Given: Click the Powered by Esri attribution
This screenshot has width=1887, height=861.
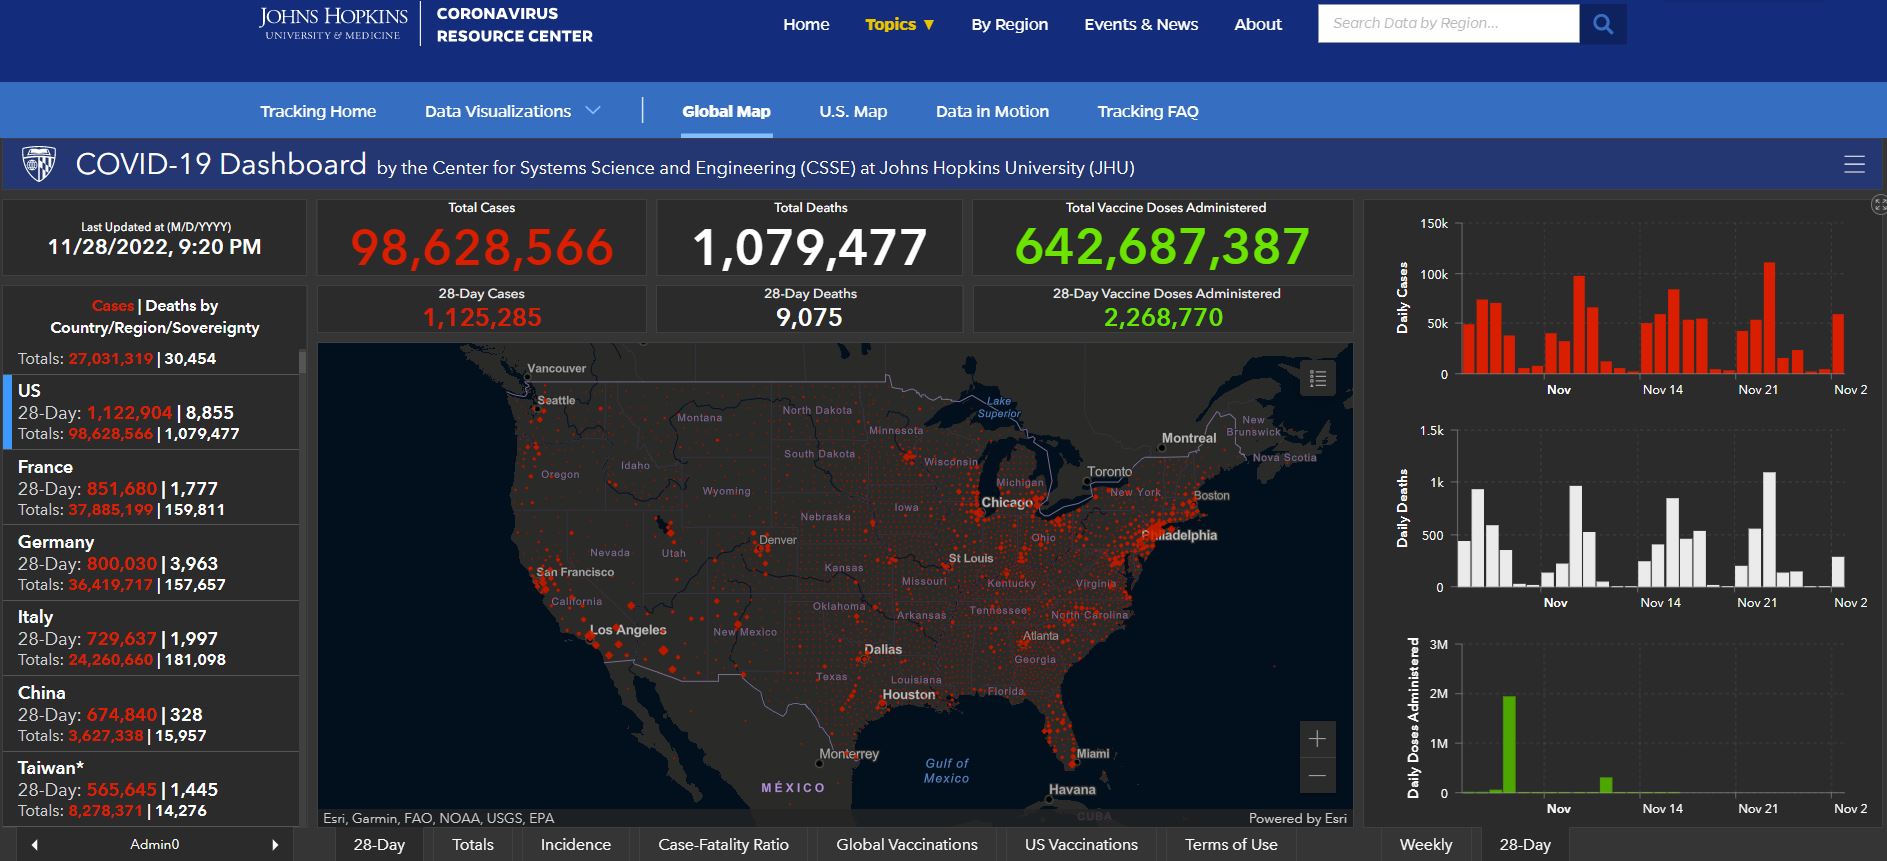Looking at the screenshot, I should [x=1297, y=818].
